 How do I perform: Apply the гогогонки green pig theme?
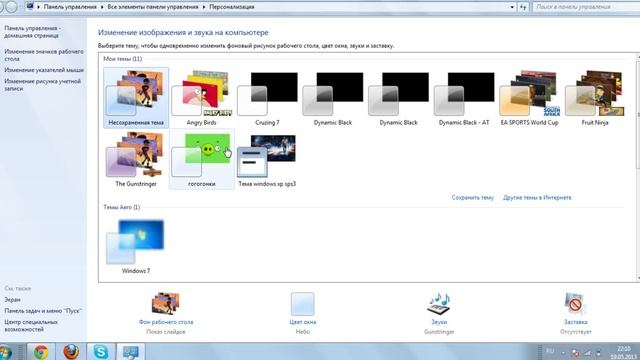(202, 159)
